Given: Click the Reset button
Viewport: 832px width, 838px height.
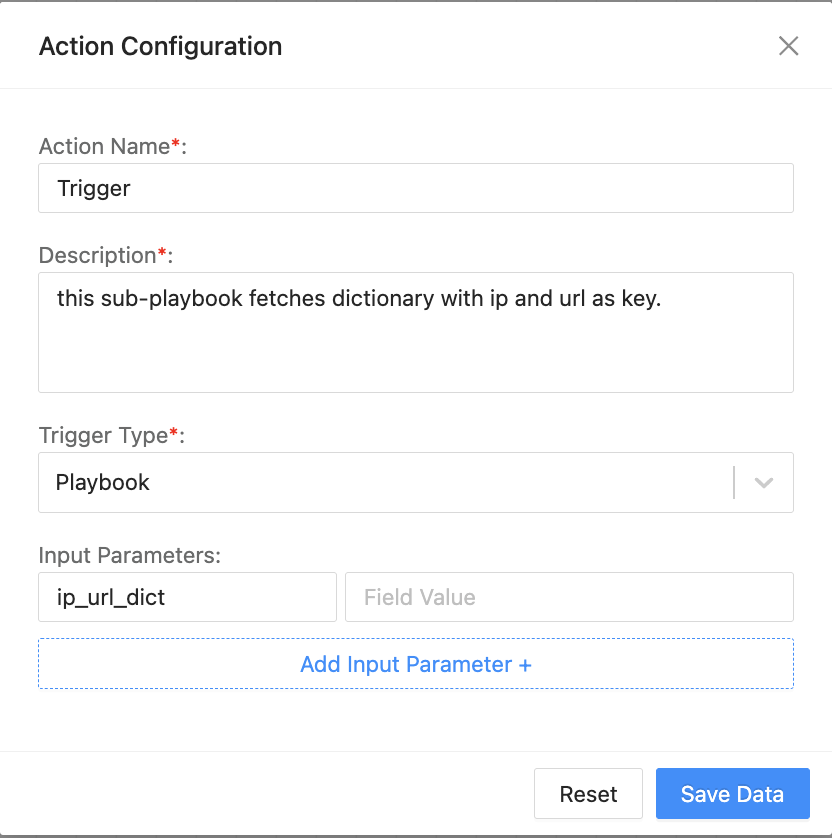Looking at the screenshot, I should pos(588,794).
